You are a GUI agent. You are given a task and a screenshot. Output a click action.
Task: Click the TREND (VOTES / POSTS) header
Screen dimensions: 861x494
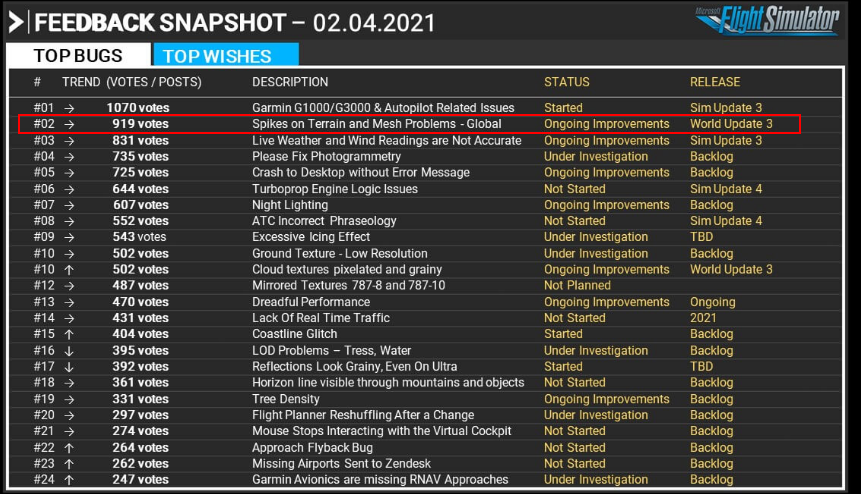[132, 82]
